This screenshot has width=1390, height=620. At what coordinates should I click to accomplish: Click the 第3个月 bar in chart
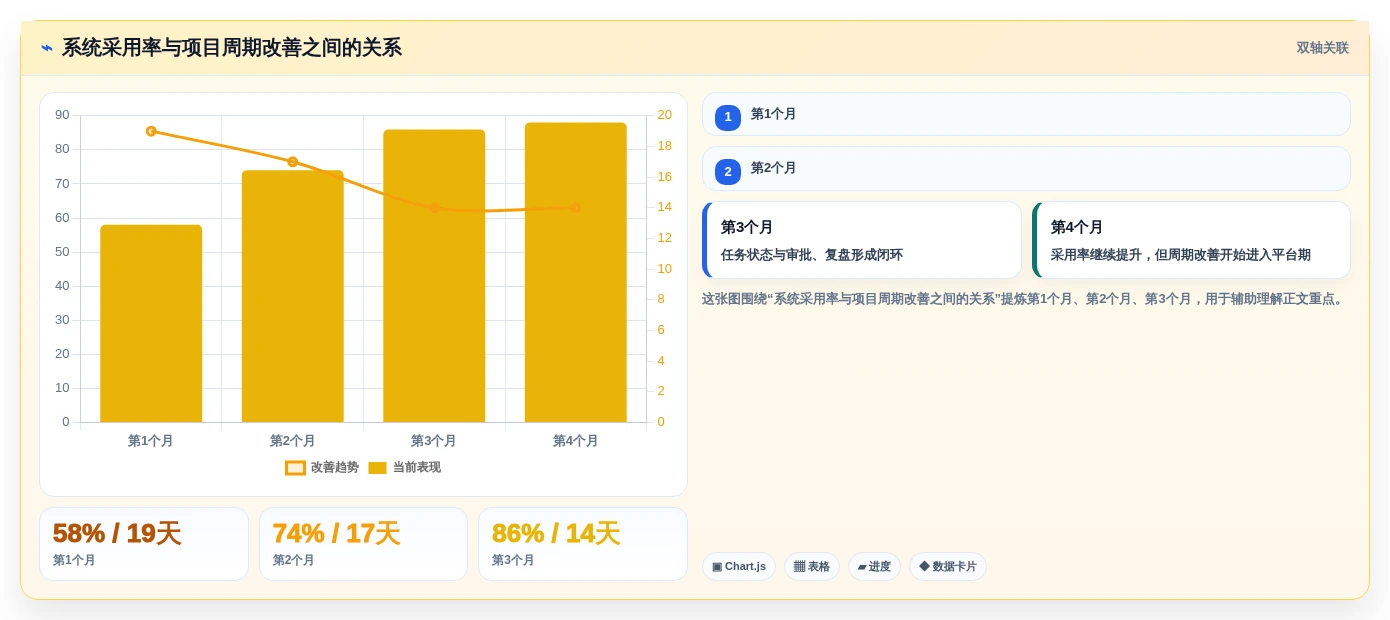434,276
